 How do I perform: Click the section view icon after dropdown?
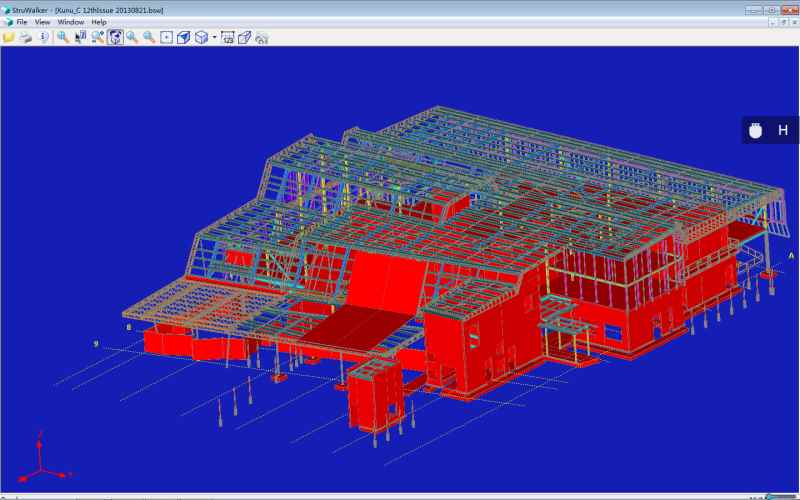point(227,37)
